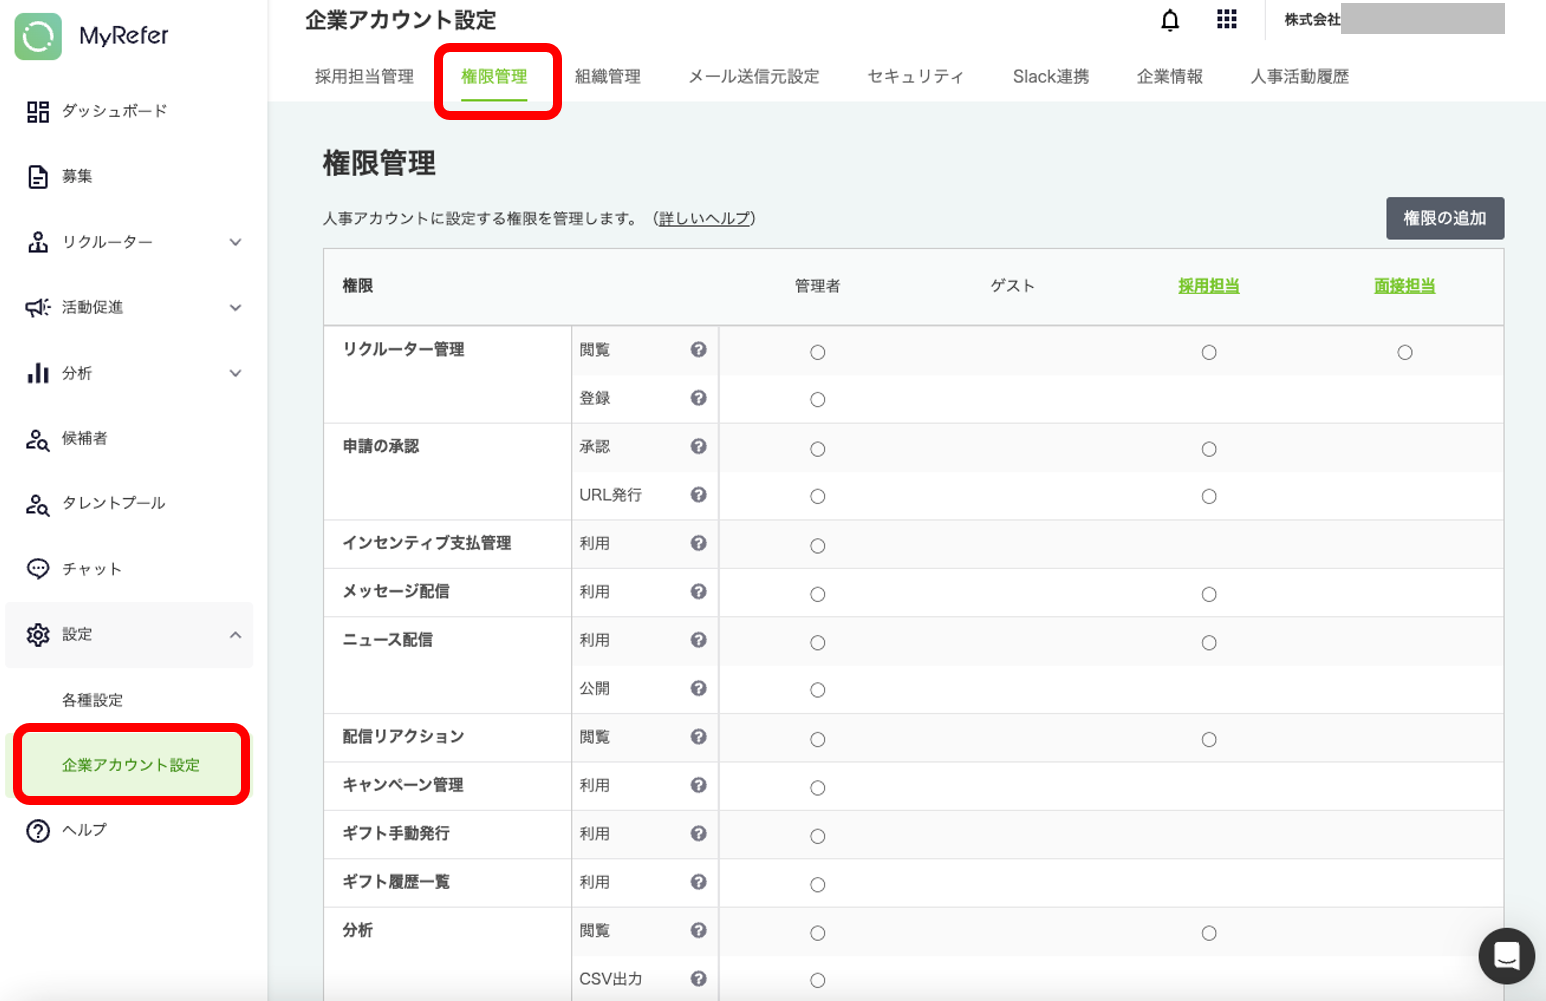Click help icon for CSV出力 row
This screenshot has width=1546, height=1001.
click(x=698, y=979)
